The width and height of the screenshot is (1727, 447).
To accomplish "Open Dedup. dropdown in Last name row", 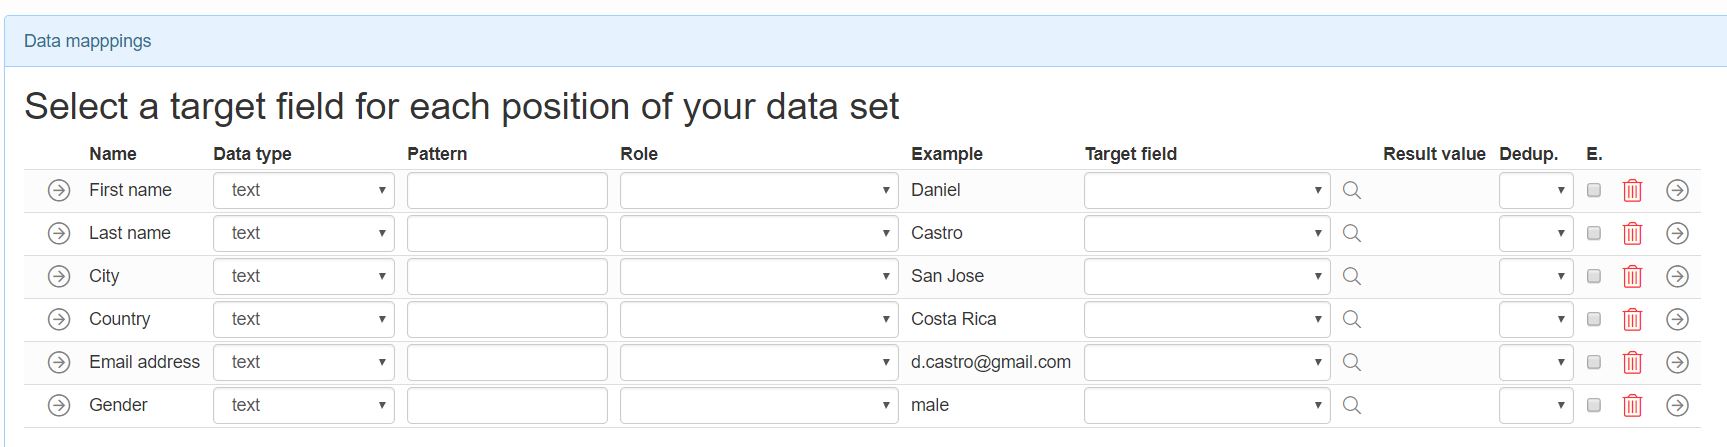I will pos(1536,233).
